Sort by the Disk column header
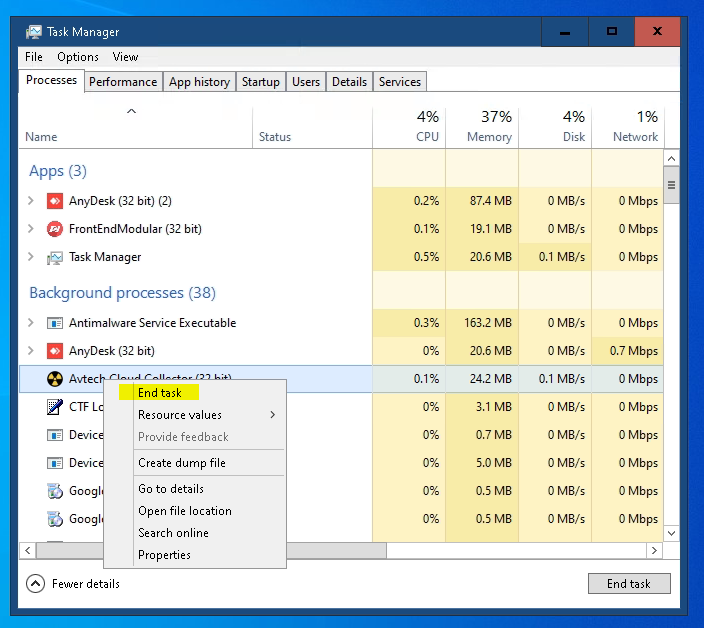Screen dimensions: 704x628 [555, 127]
